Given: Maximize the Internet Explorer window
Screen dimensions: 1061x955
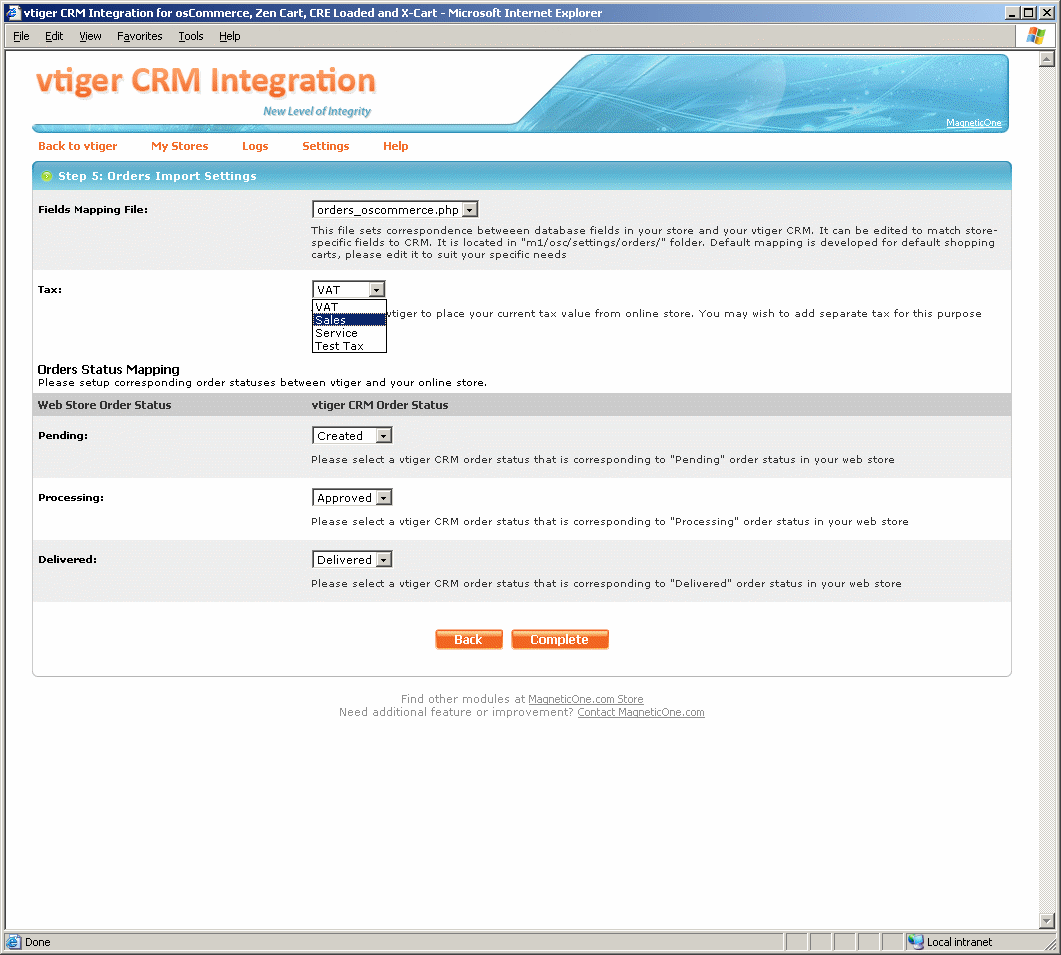Looking at the screenshot, I should pos(1029,12).
